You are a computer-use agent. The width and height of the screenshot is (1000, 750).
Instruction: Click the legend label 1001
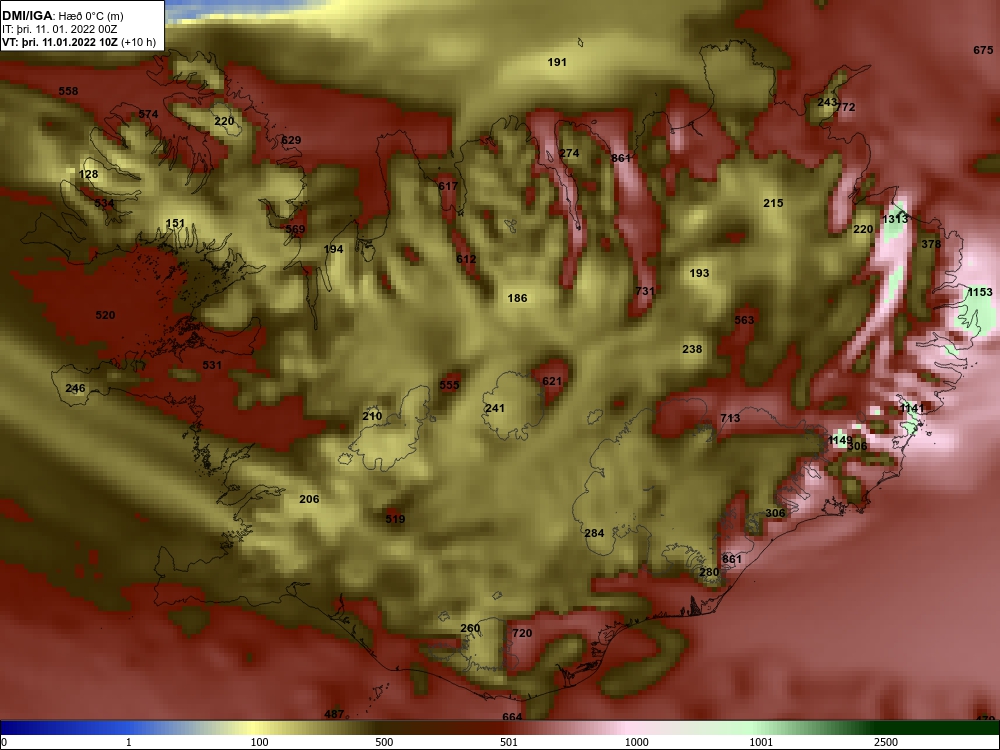(761, 742)
